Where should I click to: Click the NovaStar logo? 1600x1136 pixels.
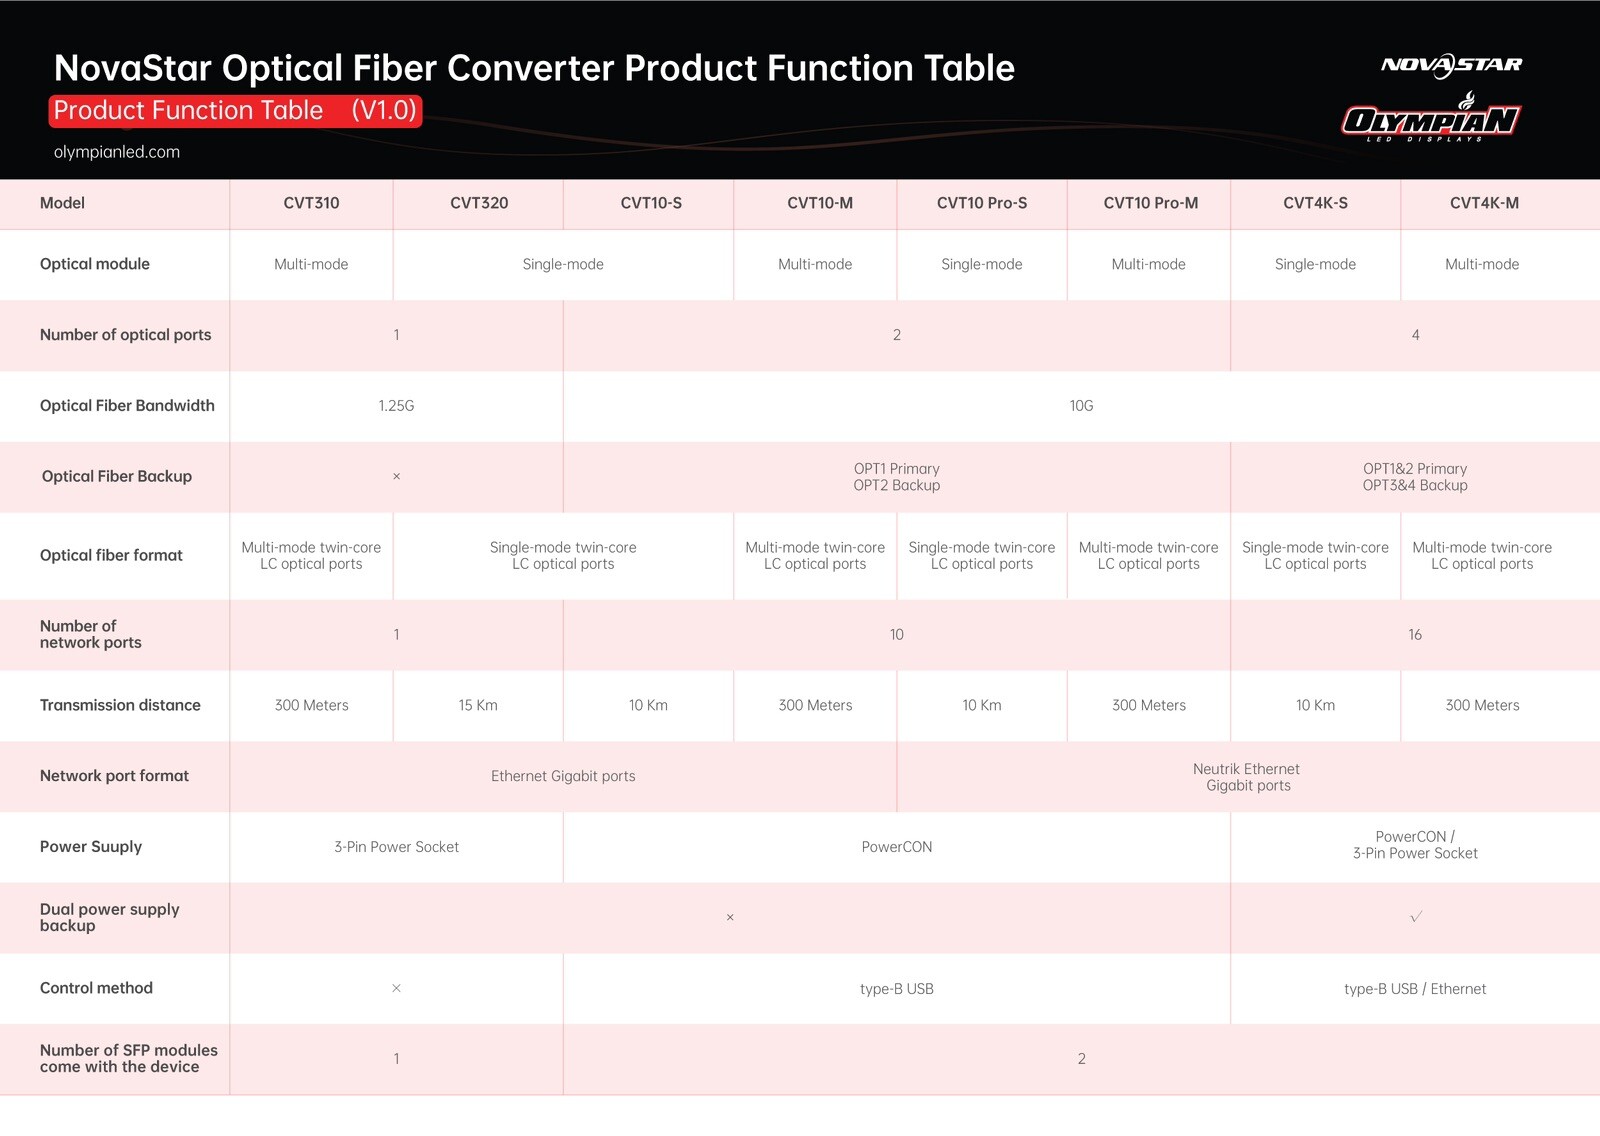1451,65
